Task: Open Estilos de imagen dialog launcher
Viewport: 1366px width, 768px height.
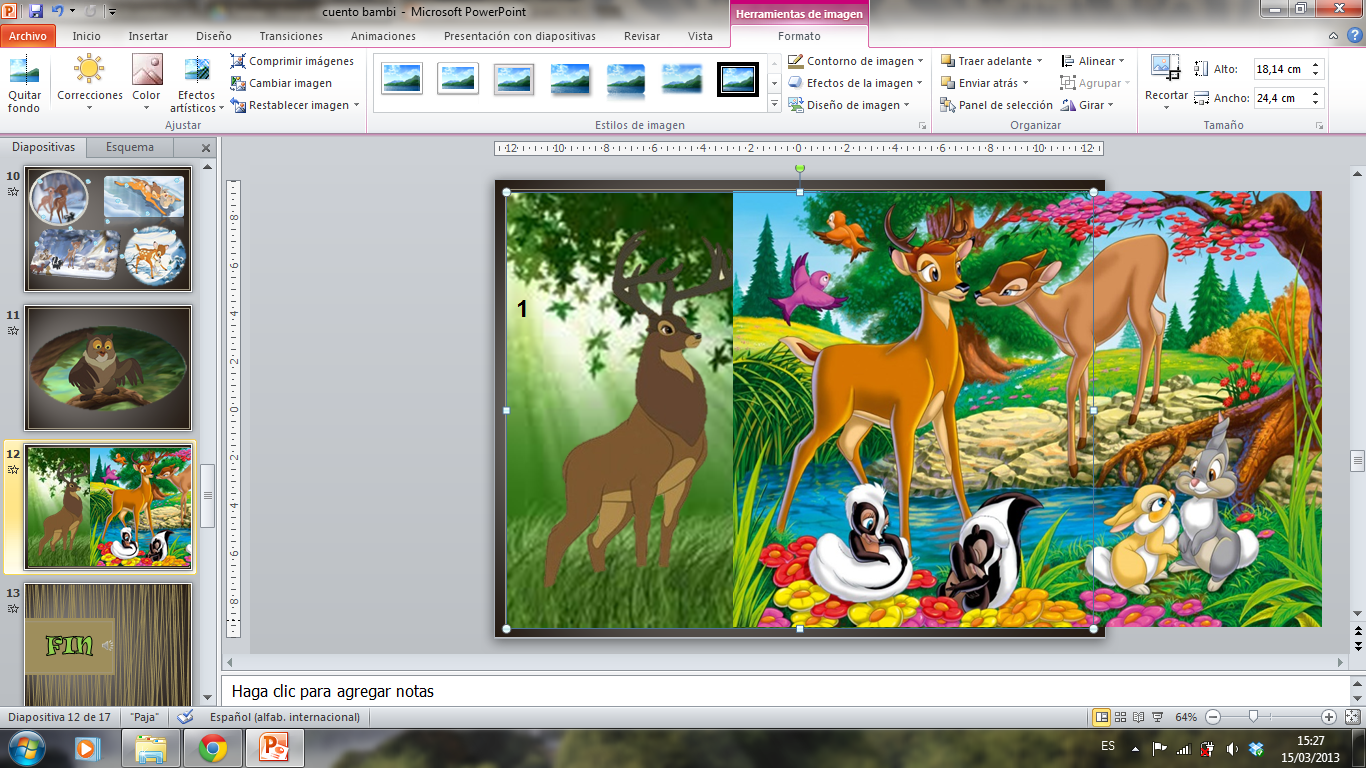Action: [922, 126]
